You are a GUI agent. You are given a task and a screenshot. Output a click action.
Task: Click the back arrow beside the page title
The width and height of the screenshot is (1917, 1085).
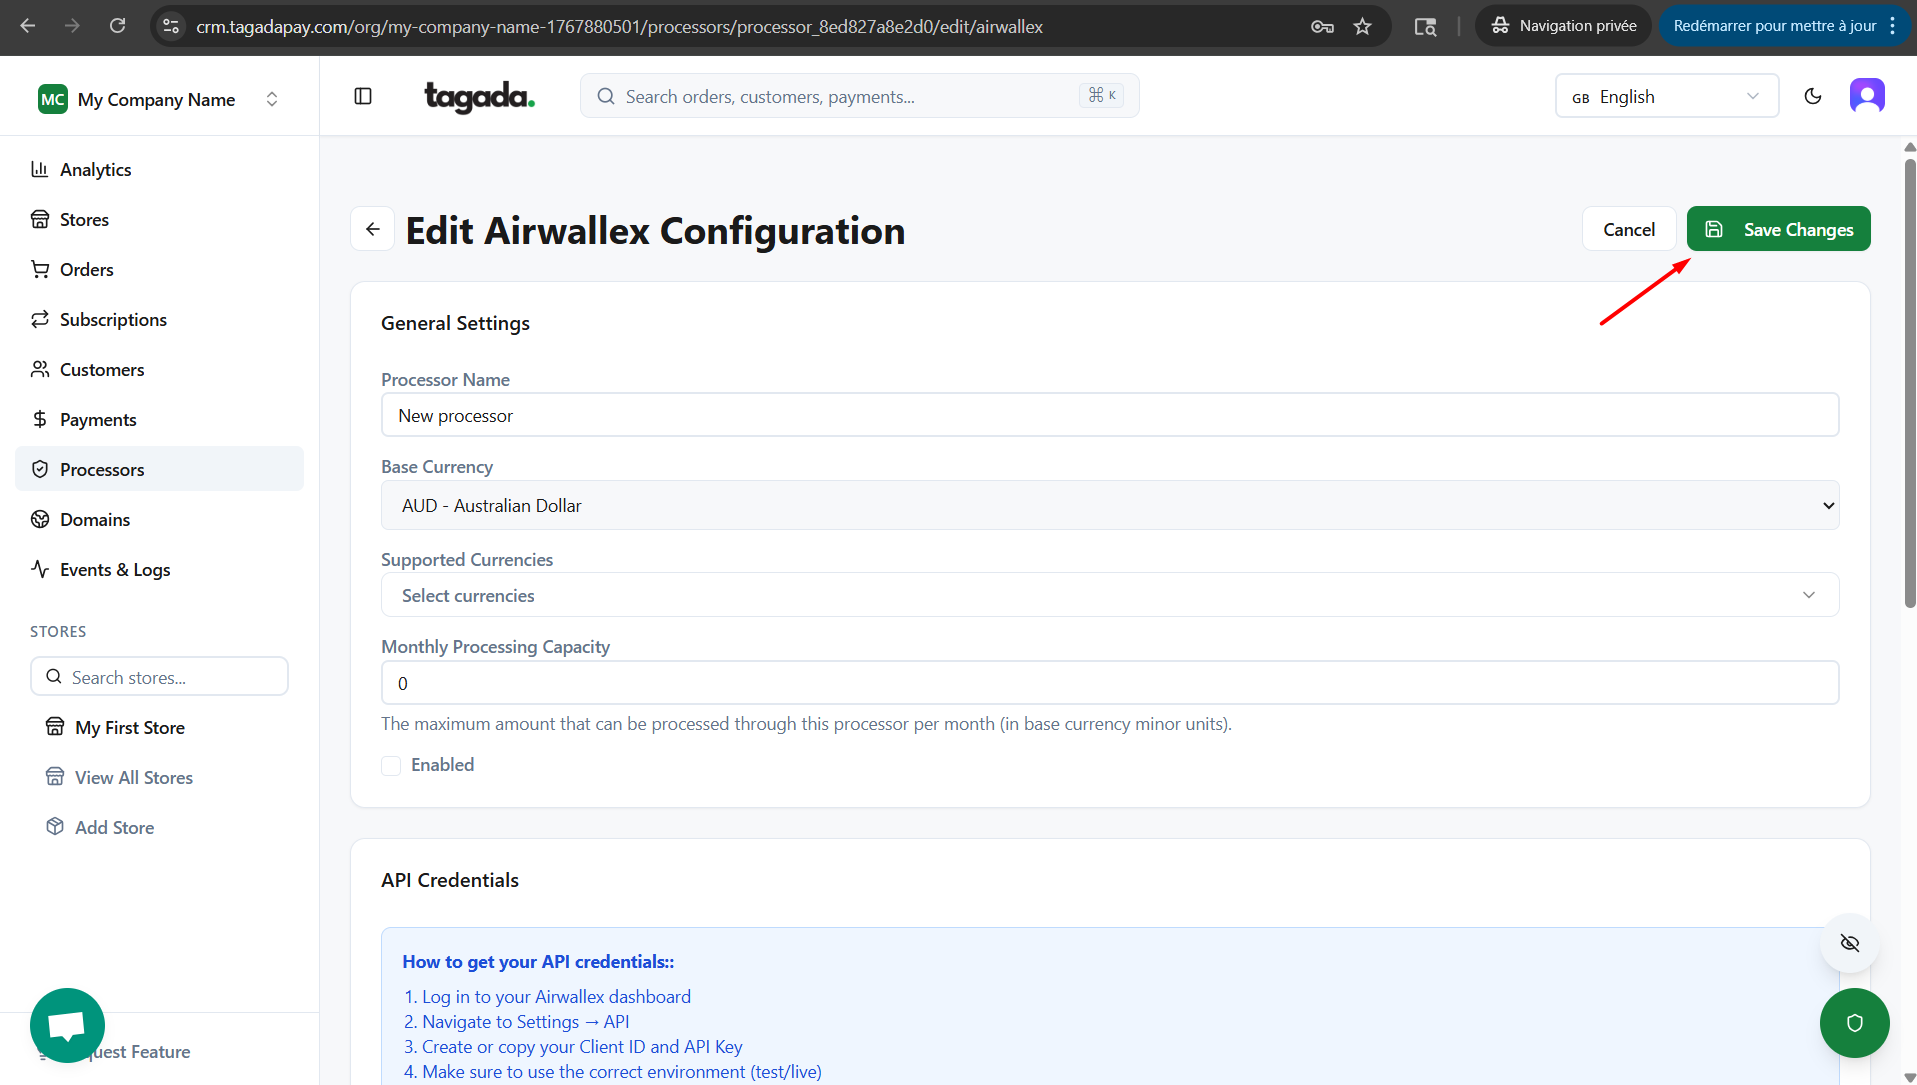tap(372, 229)
